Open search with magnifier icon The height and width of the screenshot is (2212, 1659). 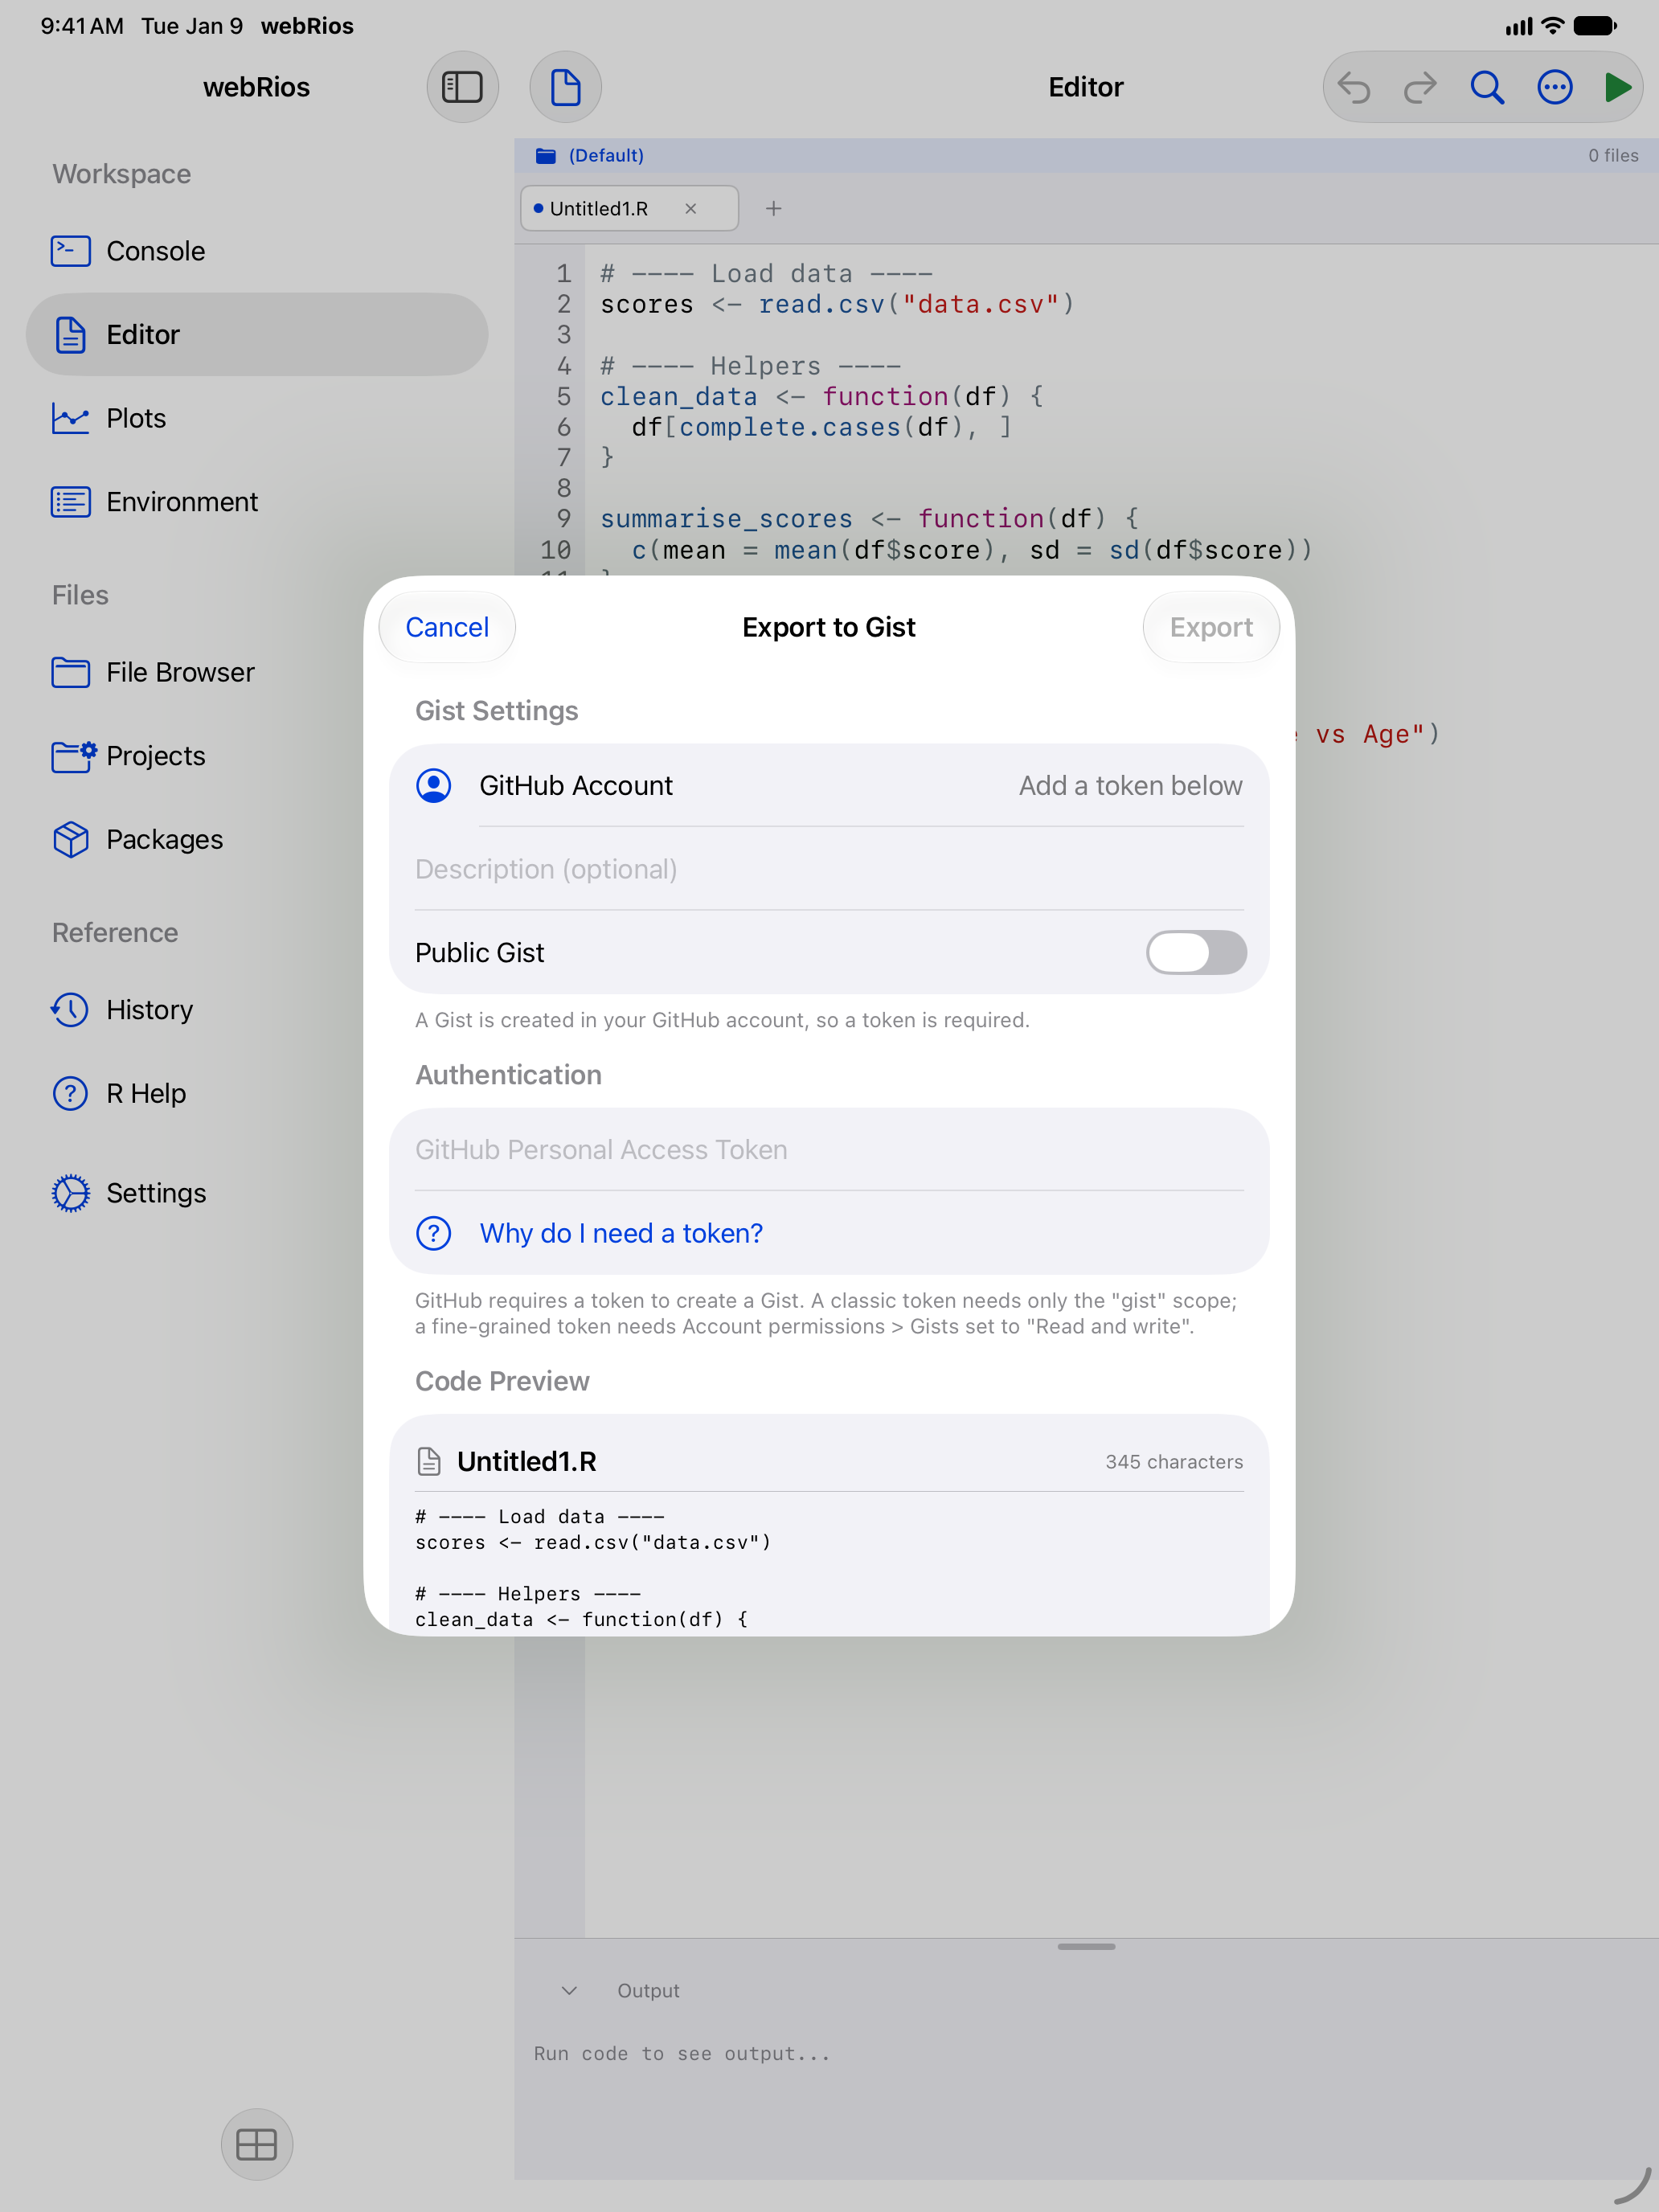[1487, 87]
